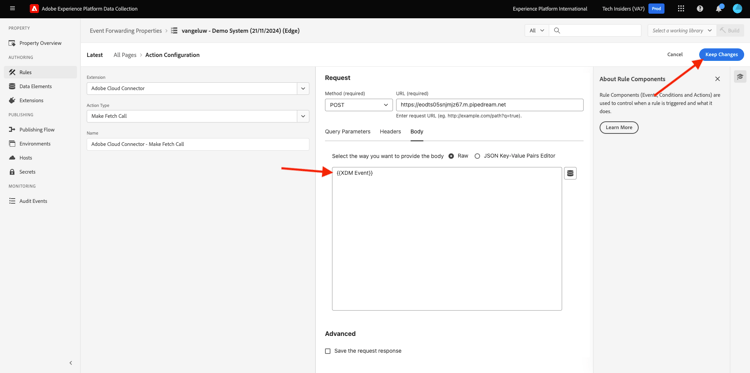Click the Audit Events list icon

point(12,201)
